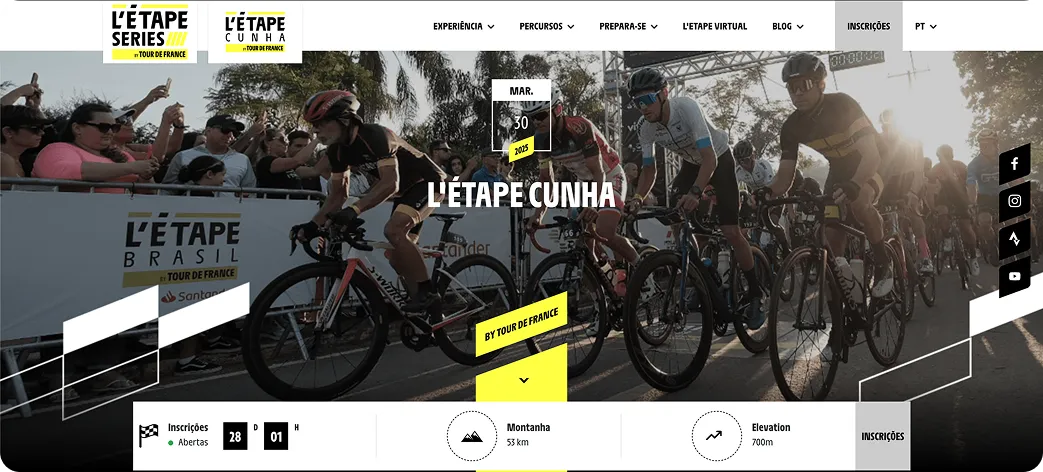
Task: Expand the Prepara-se dropdown
Action: click(x=628, y=27)
